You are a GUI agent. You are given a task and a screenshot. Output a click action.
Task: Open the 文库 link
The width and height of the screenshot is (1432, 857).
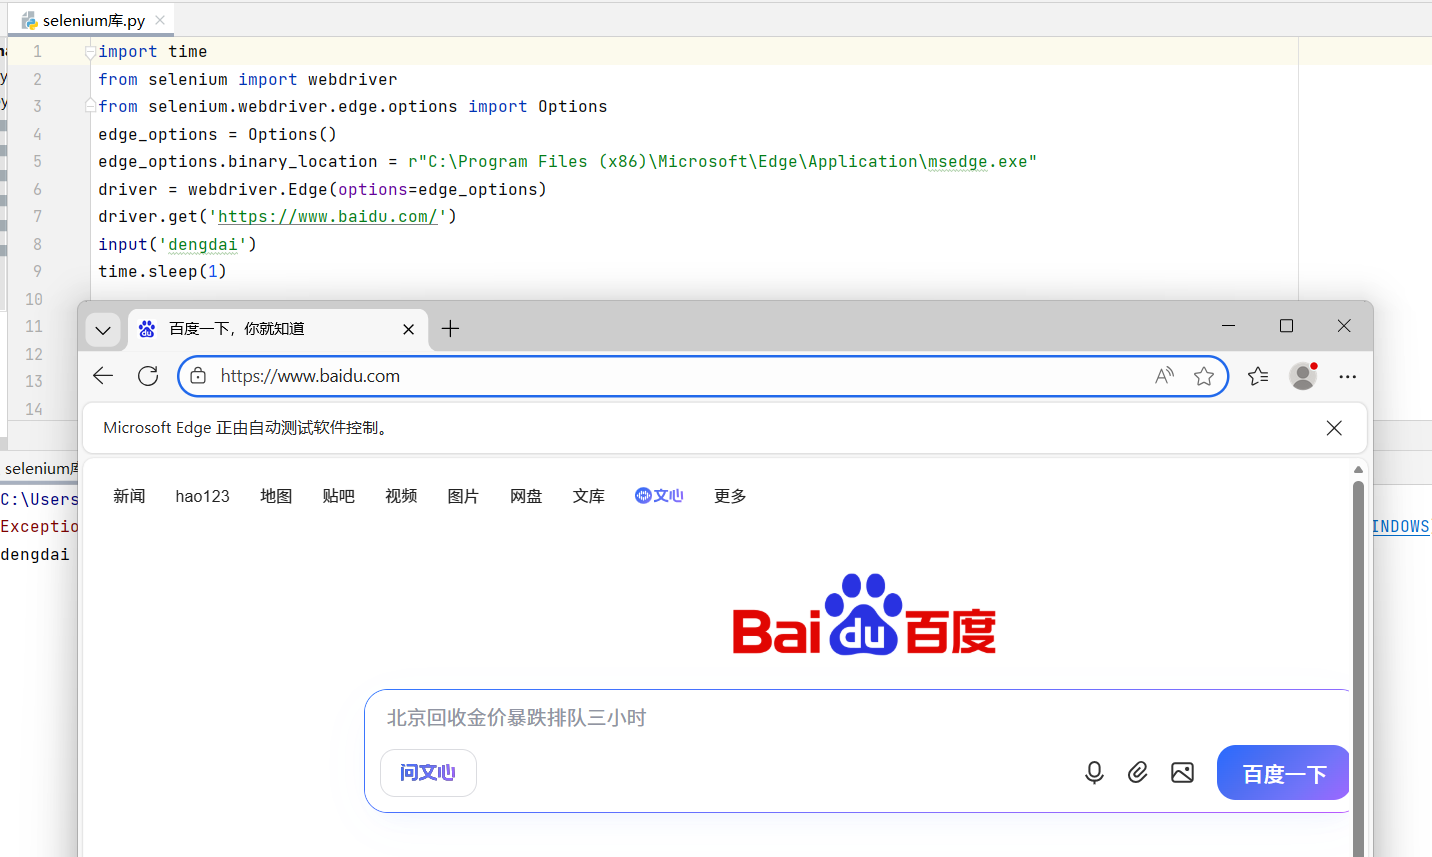589,496
